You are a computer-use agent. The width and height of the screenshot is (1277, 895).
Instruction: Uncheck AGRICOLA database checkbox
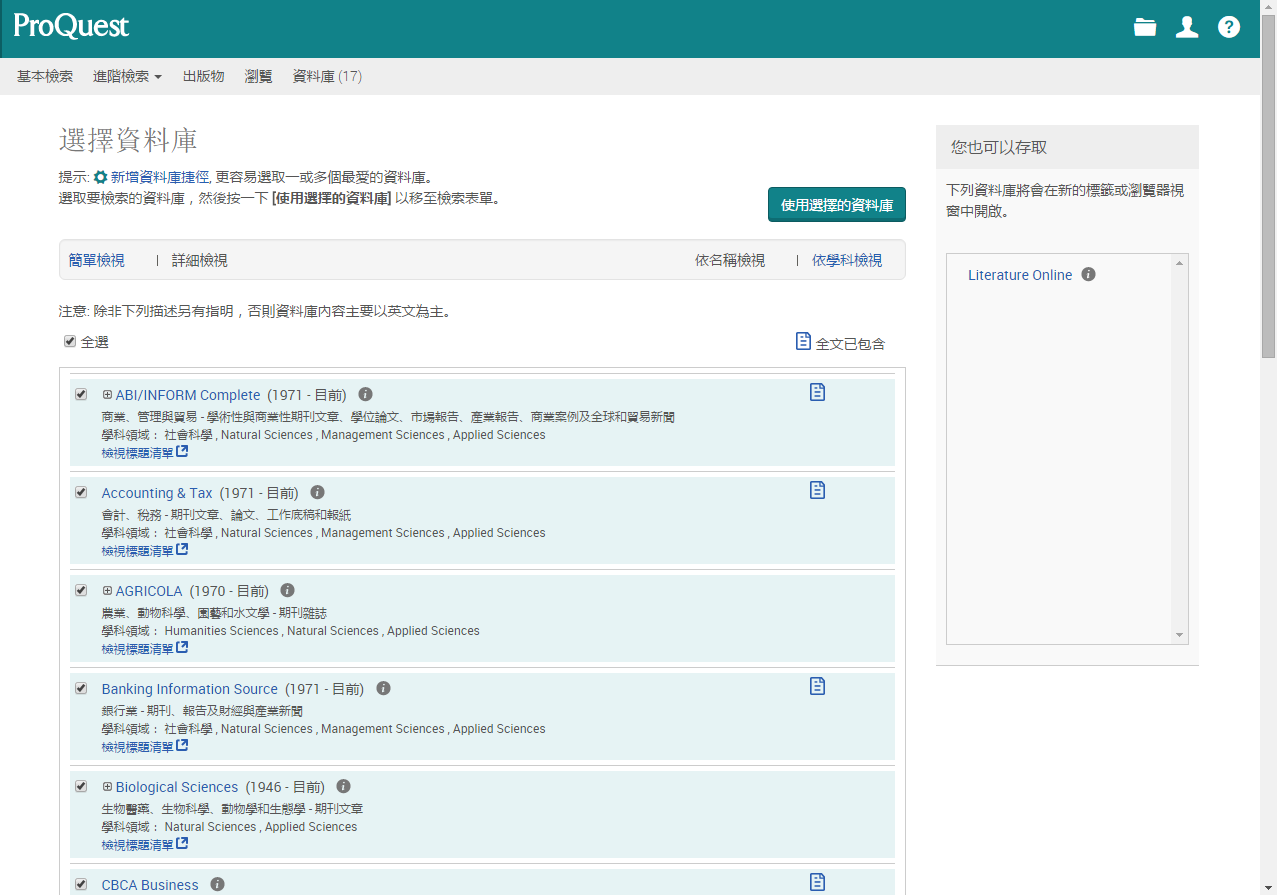pos(81,590)
